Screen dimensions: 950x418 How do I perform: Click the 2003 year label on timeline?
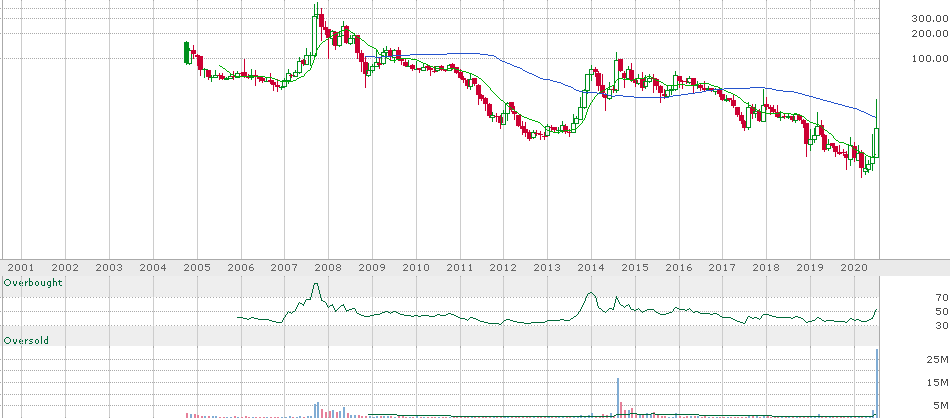(x=109, y=267)
